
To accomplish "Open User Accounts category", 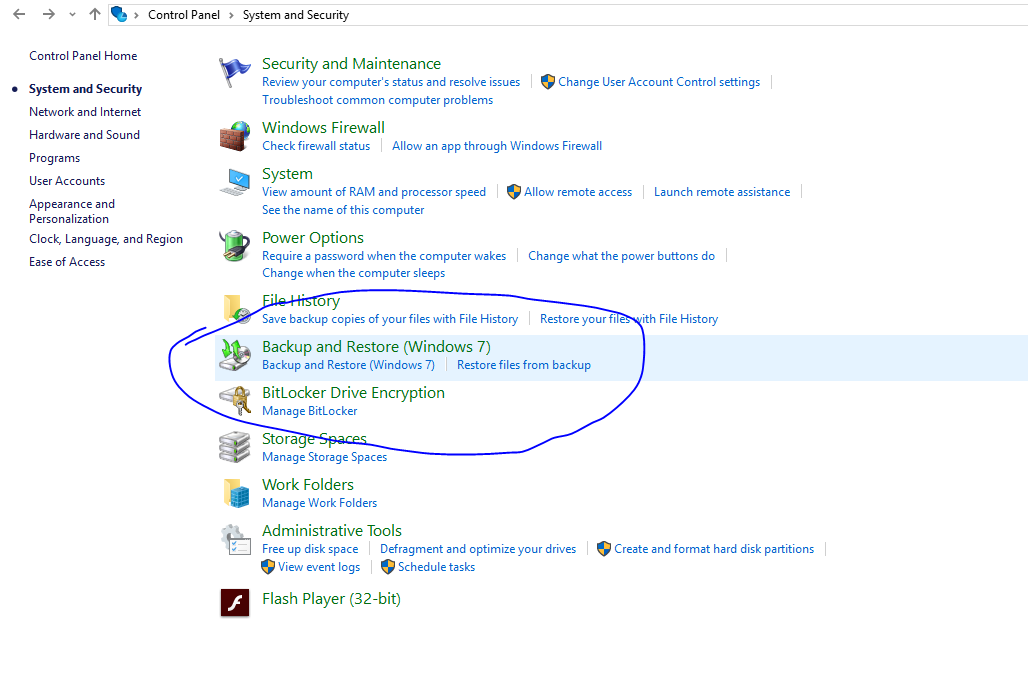I will (x=67, y=180).
